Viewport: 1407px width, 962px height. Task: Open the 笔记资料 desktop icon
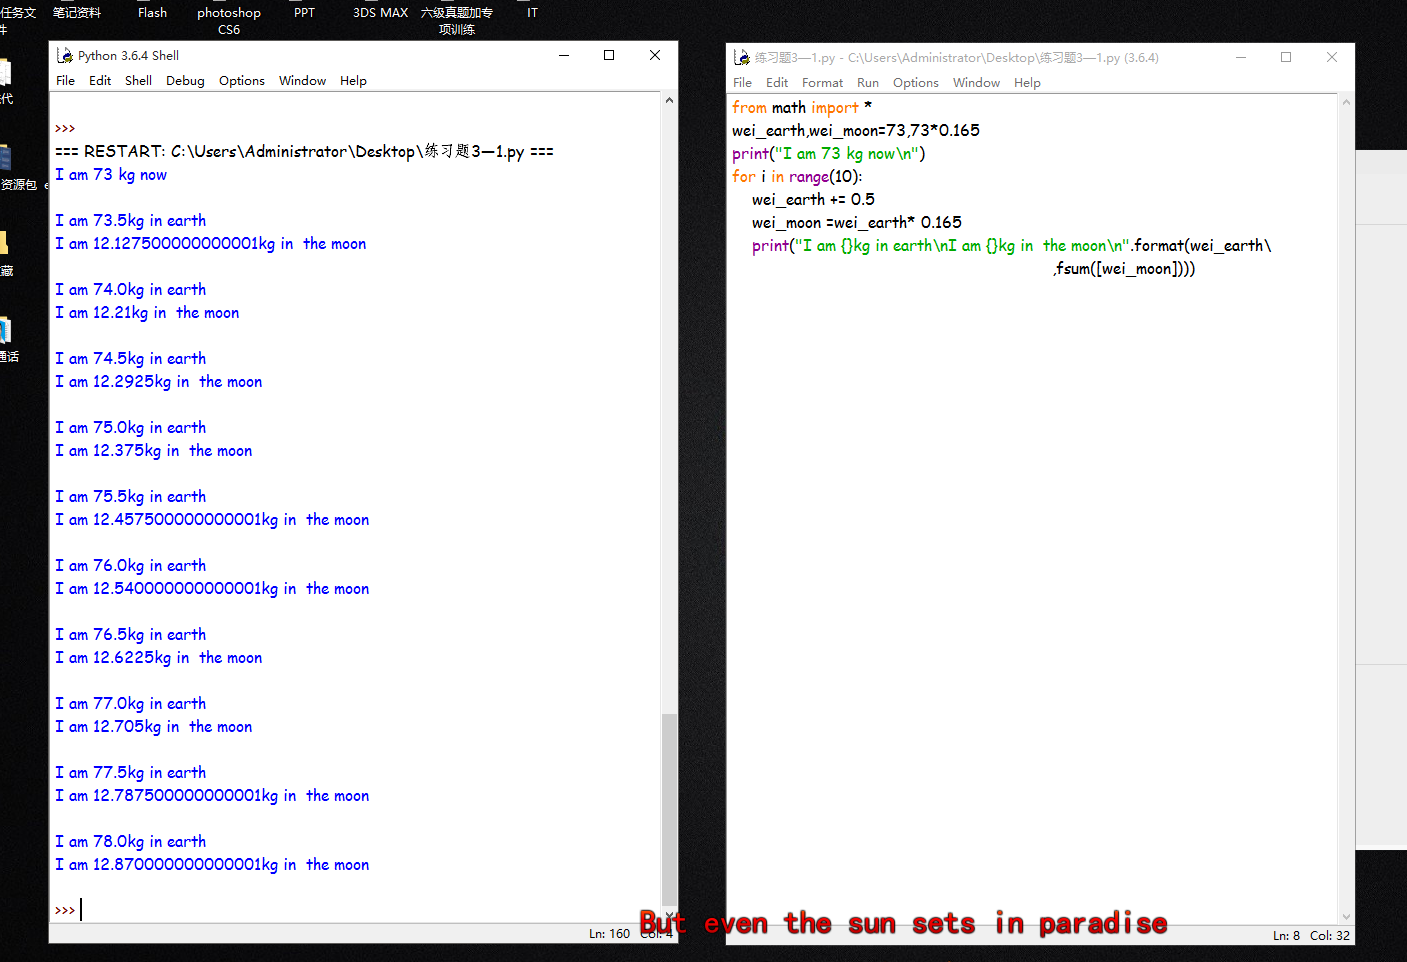(78, 12)
